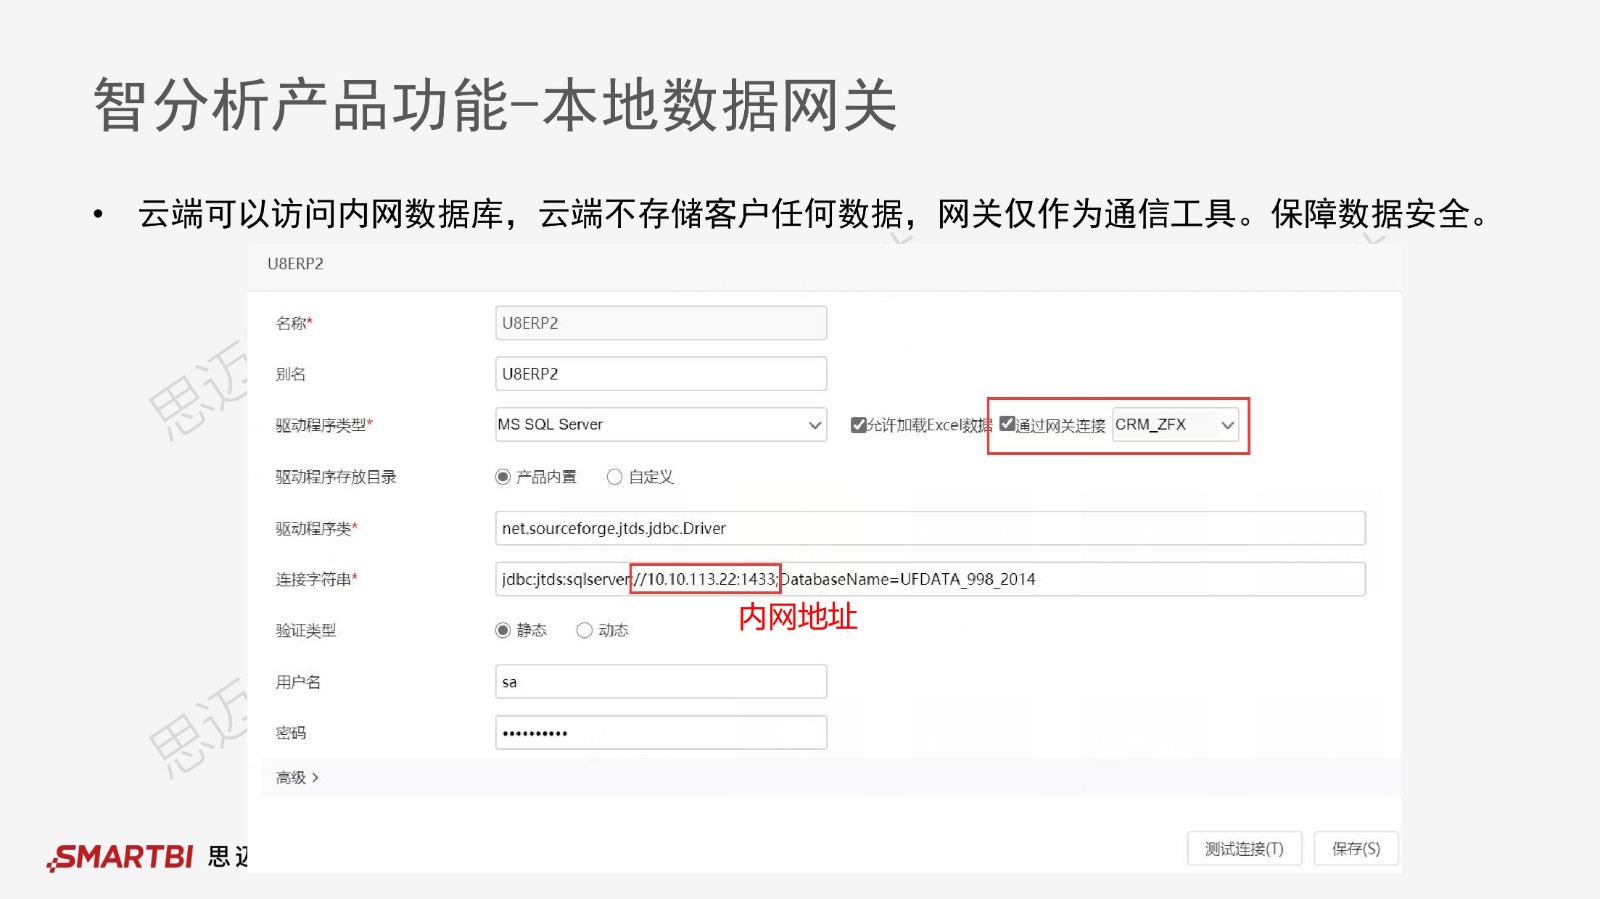The image size is (1600, 899).
Task: Enable the allow loading Excel data checkbox
Action: point(858,425)
